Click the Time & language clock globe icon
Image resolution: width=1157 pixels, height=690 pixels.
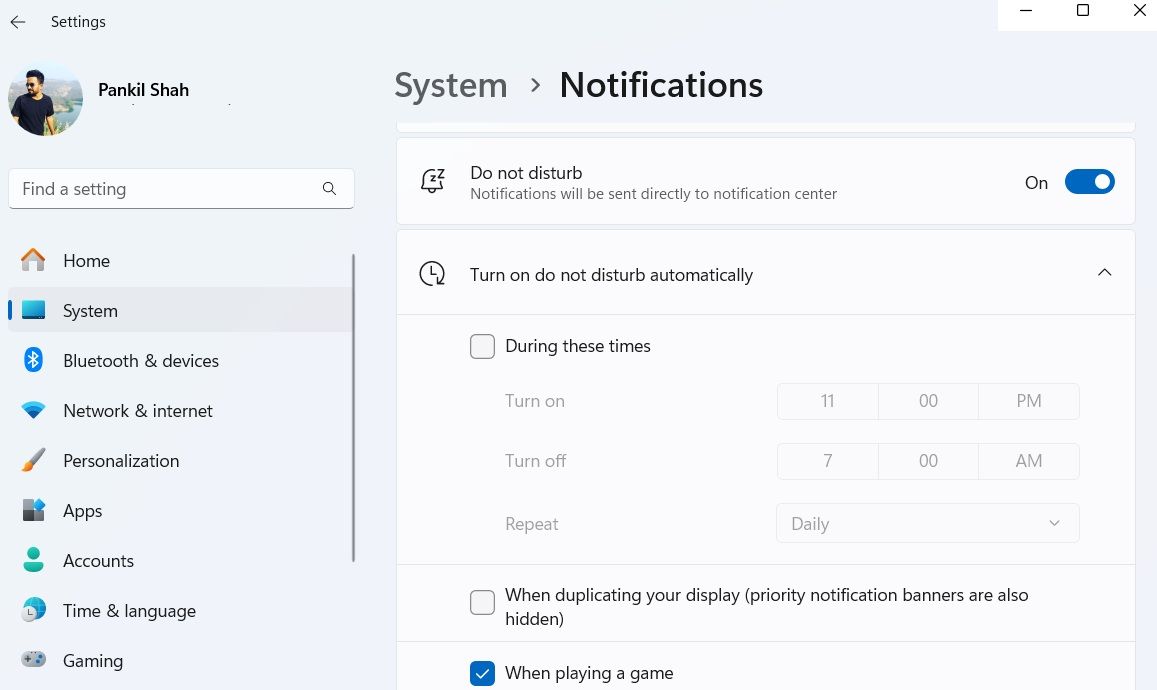point(33,610)
